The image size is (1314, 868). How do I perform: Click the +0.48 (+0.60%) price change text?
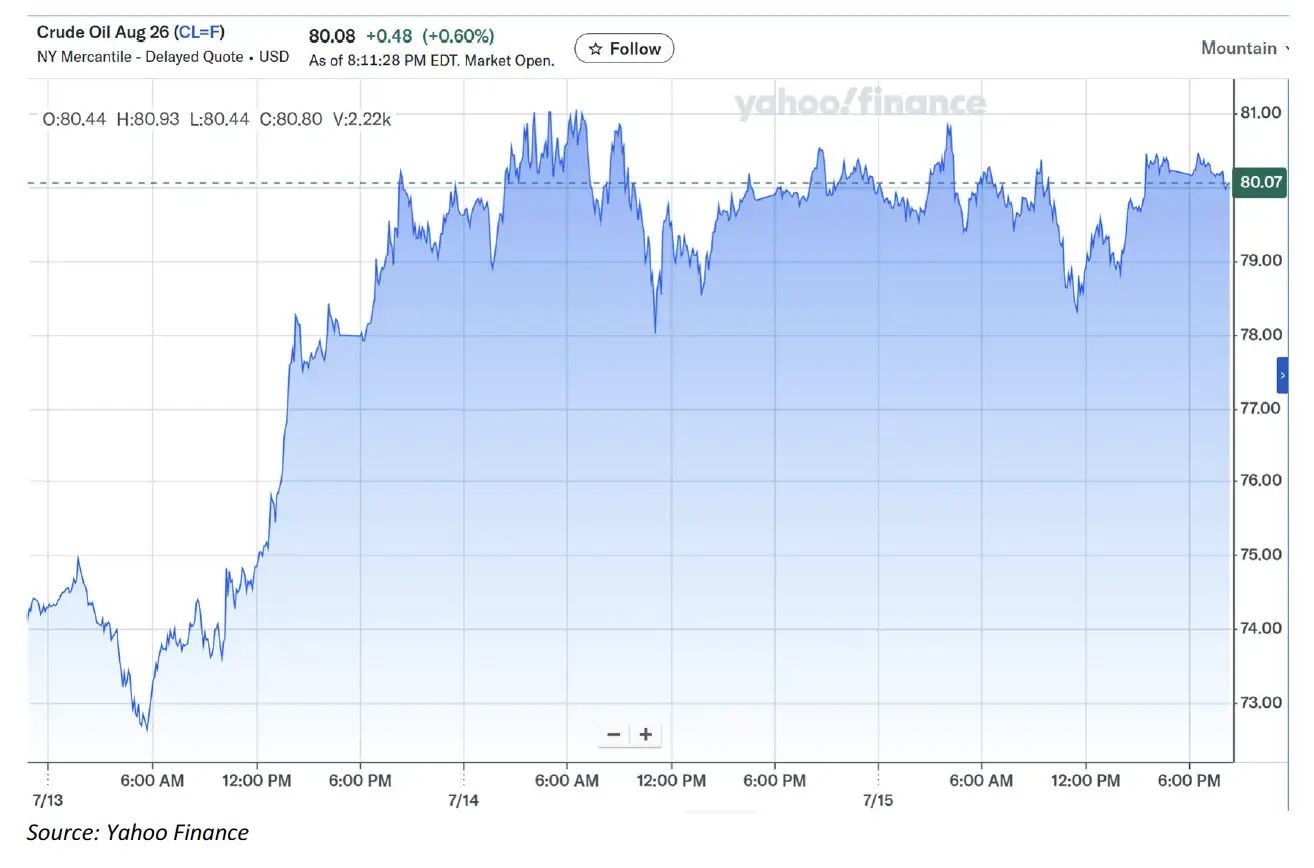tap(428, 36)
